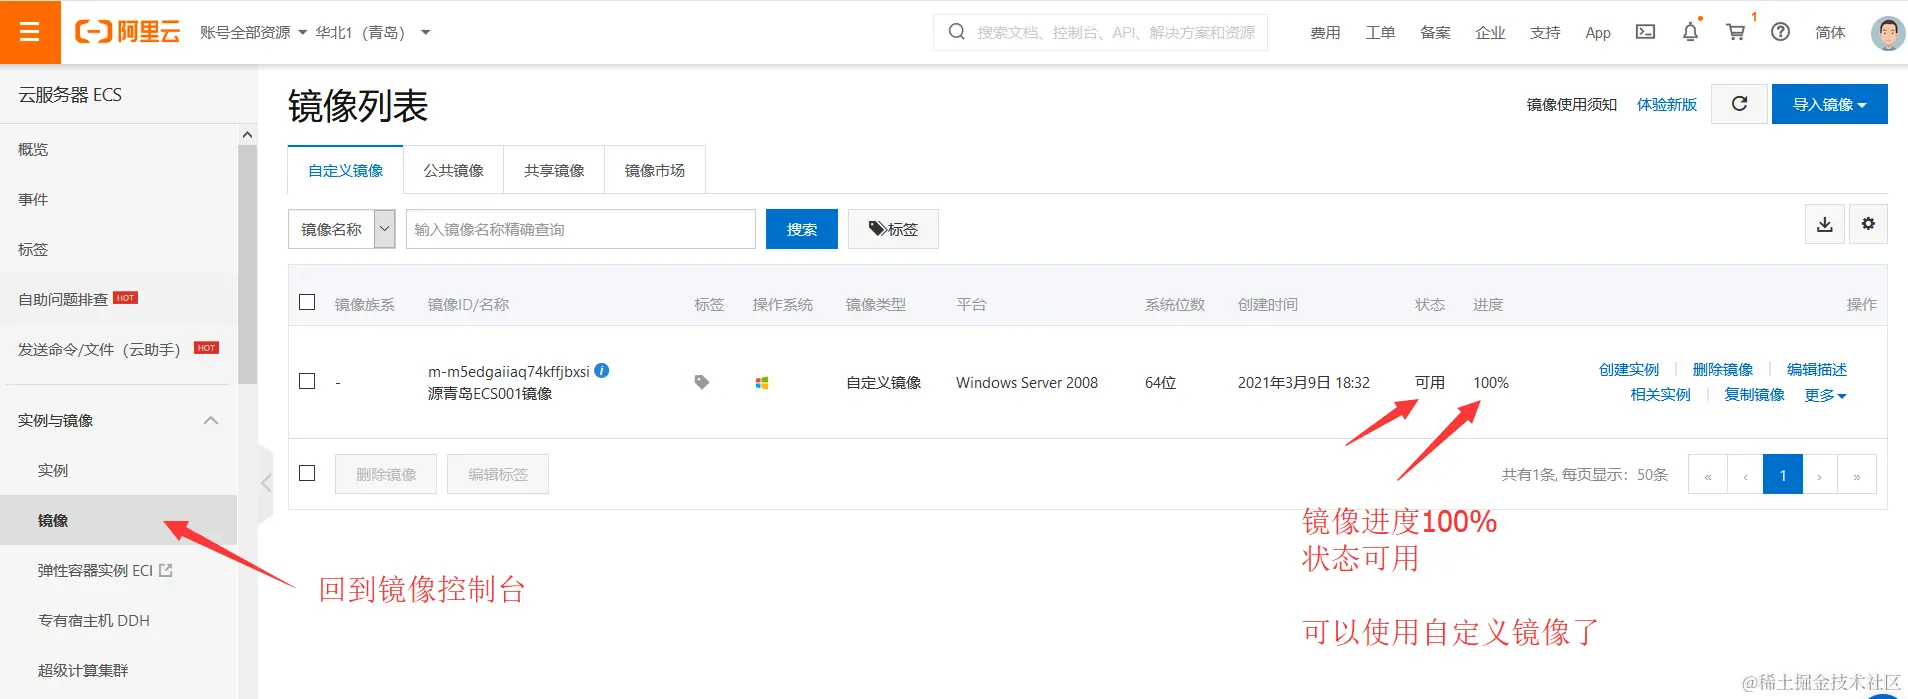Click the info icon beside image ID
Screen dimensions: 1908x699
pos(602,370)
